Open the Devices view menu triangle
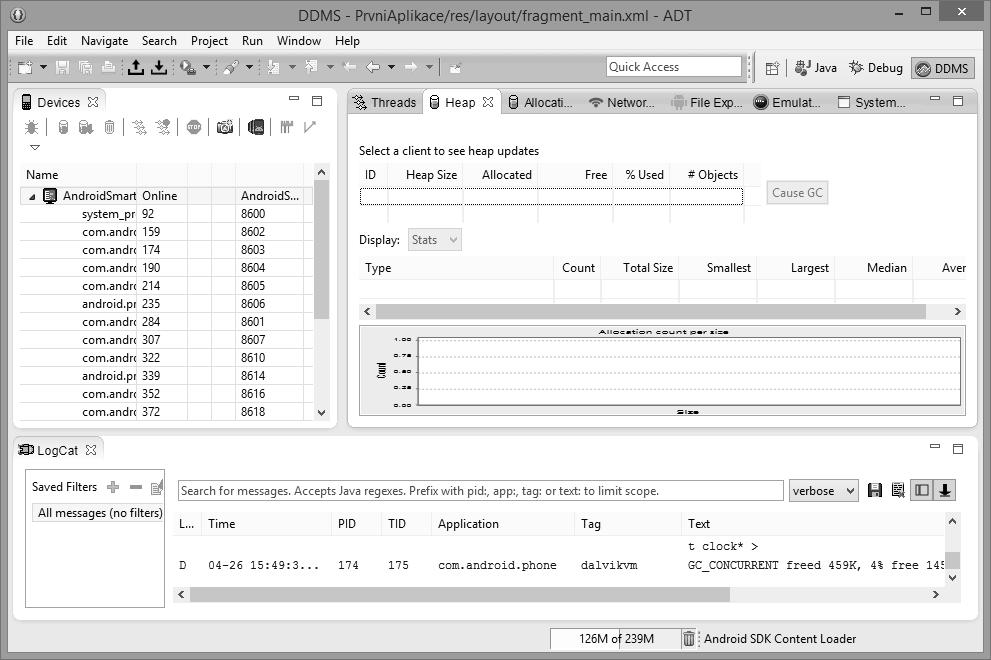991x660 pixels. 35,147
